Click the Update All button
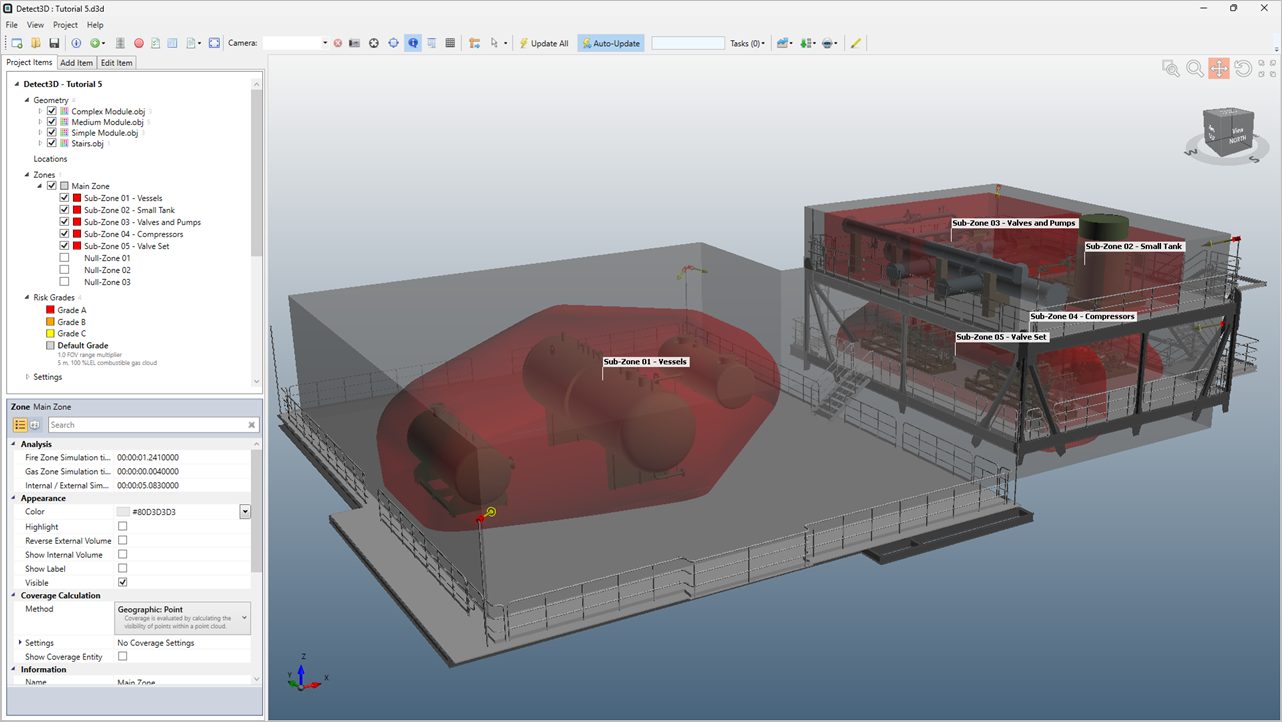 click(x=543, y=43)
